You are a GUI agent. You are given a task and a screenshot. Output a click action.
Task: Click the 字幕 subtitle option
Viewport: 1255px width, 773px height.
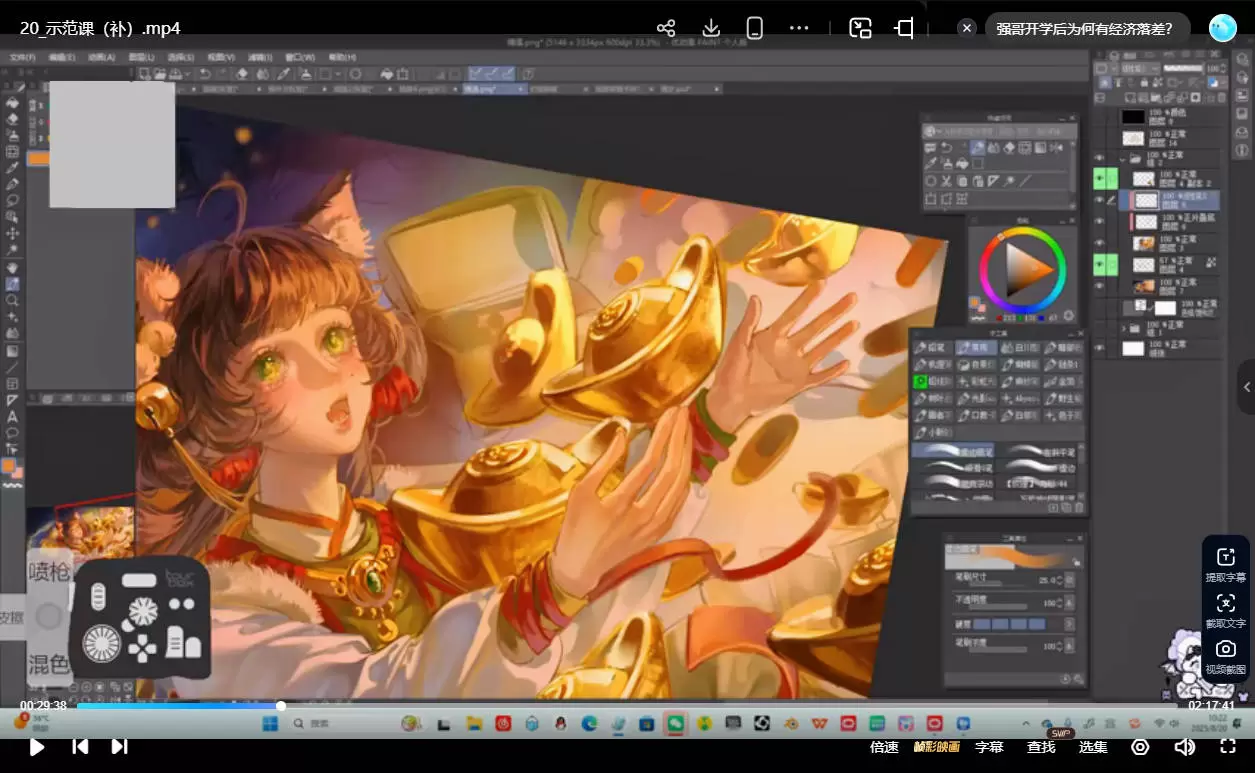point(989,747)
